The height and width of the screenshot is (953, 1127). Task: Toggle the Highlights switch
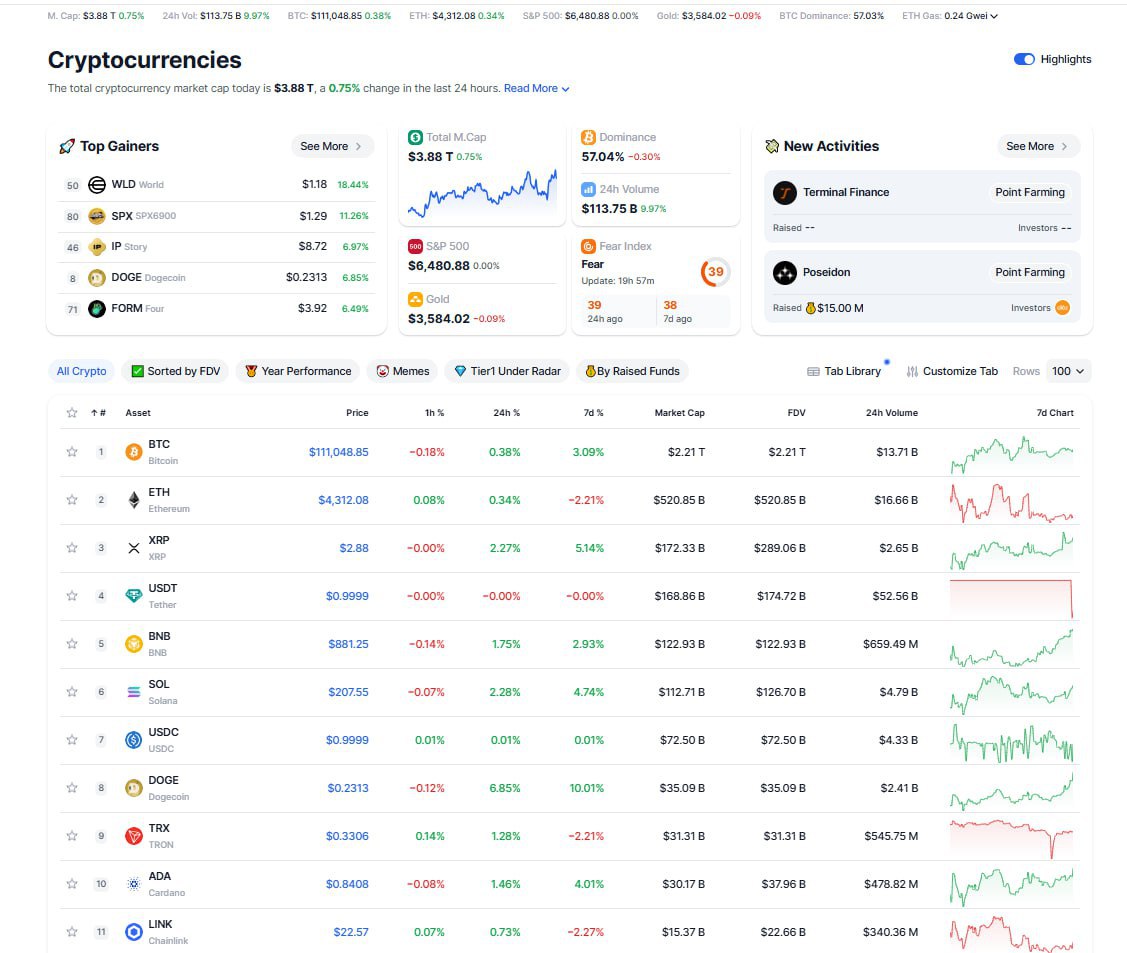pos(1024,59)
